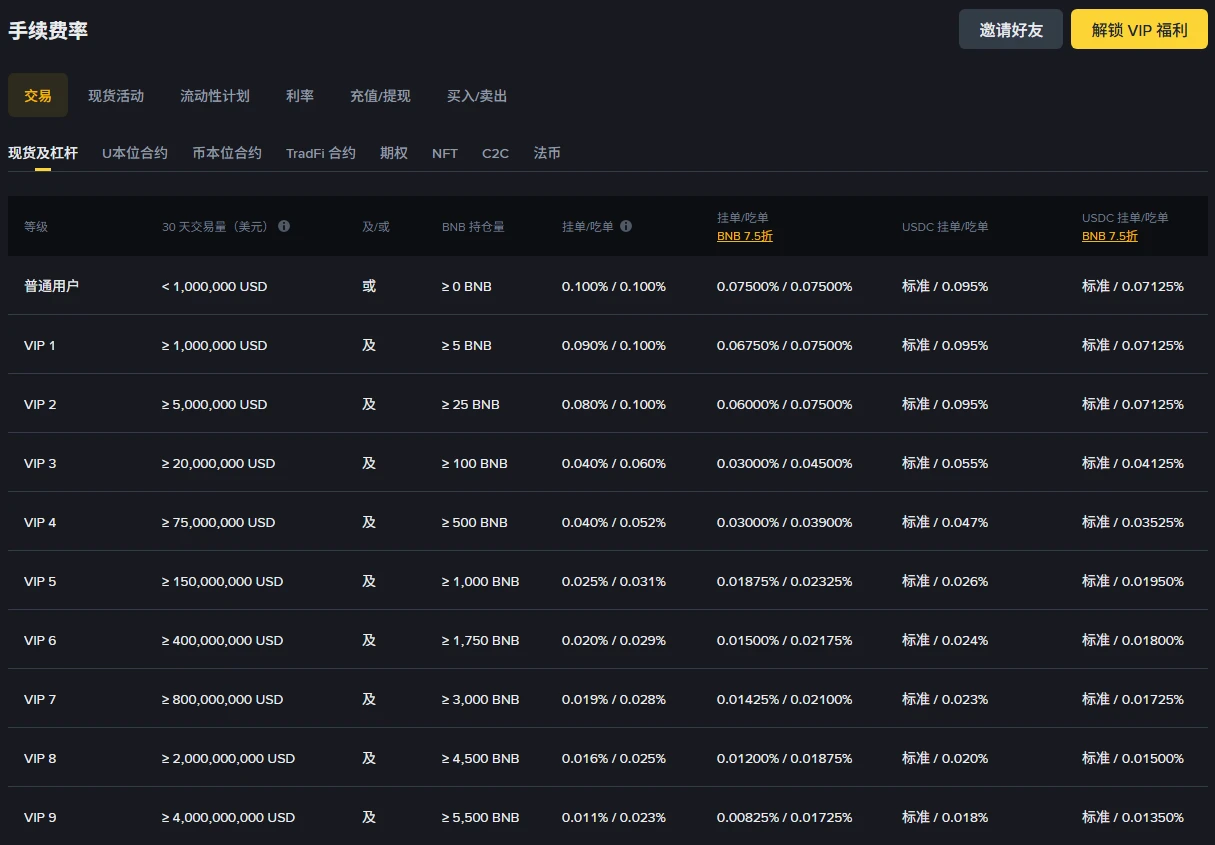1215x845 pixels.
Task: Click the 邀请好友 button
Action: pos(1011,30)
